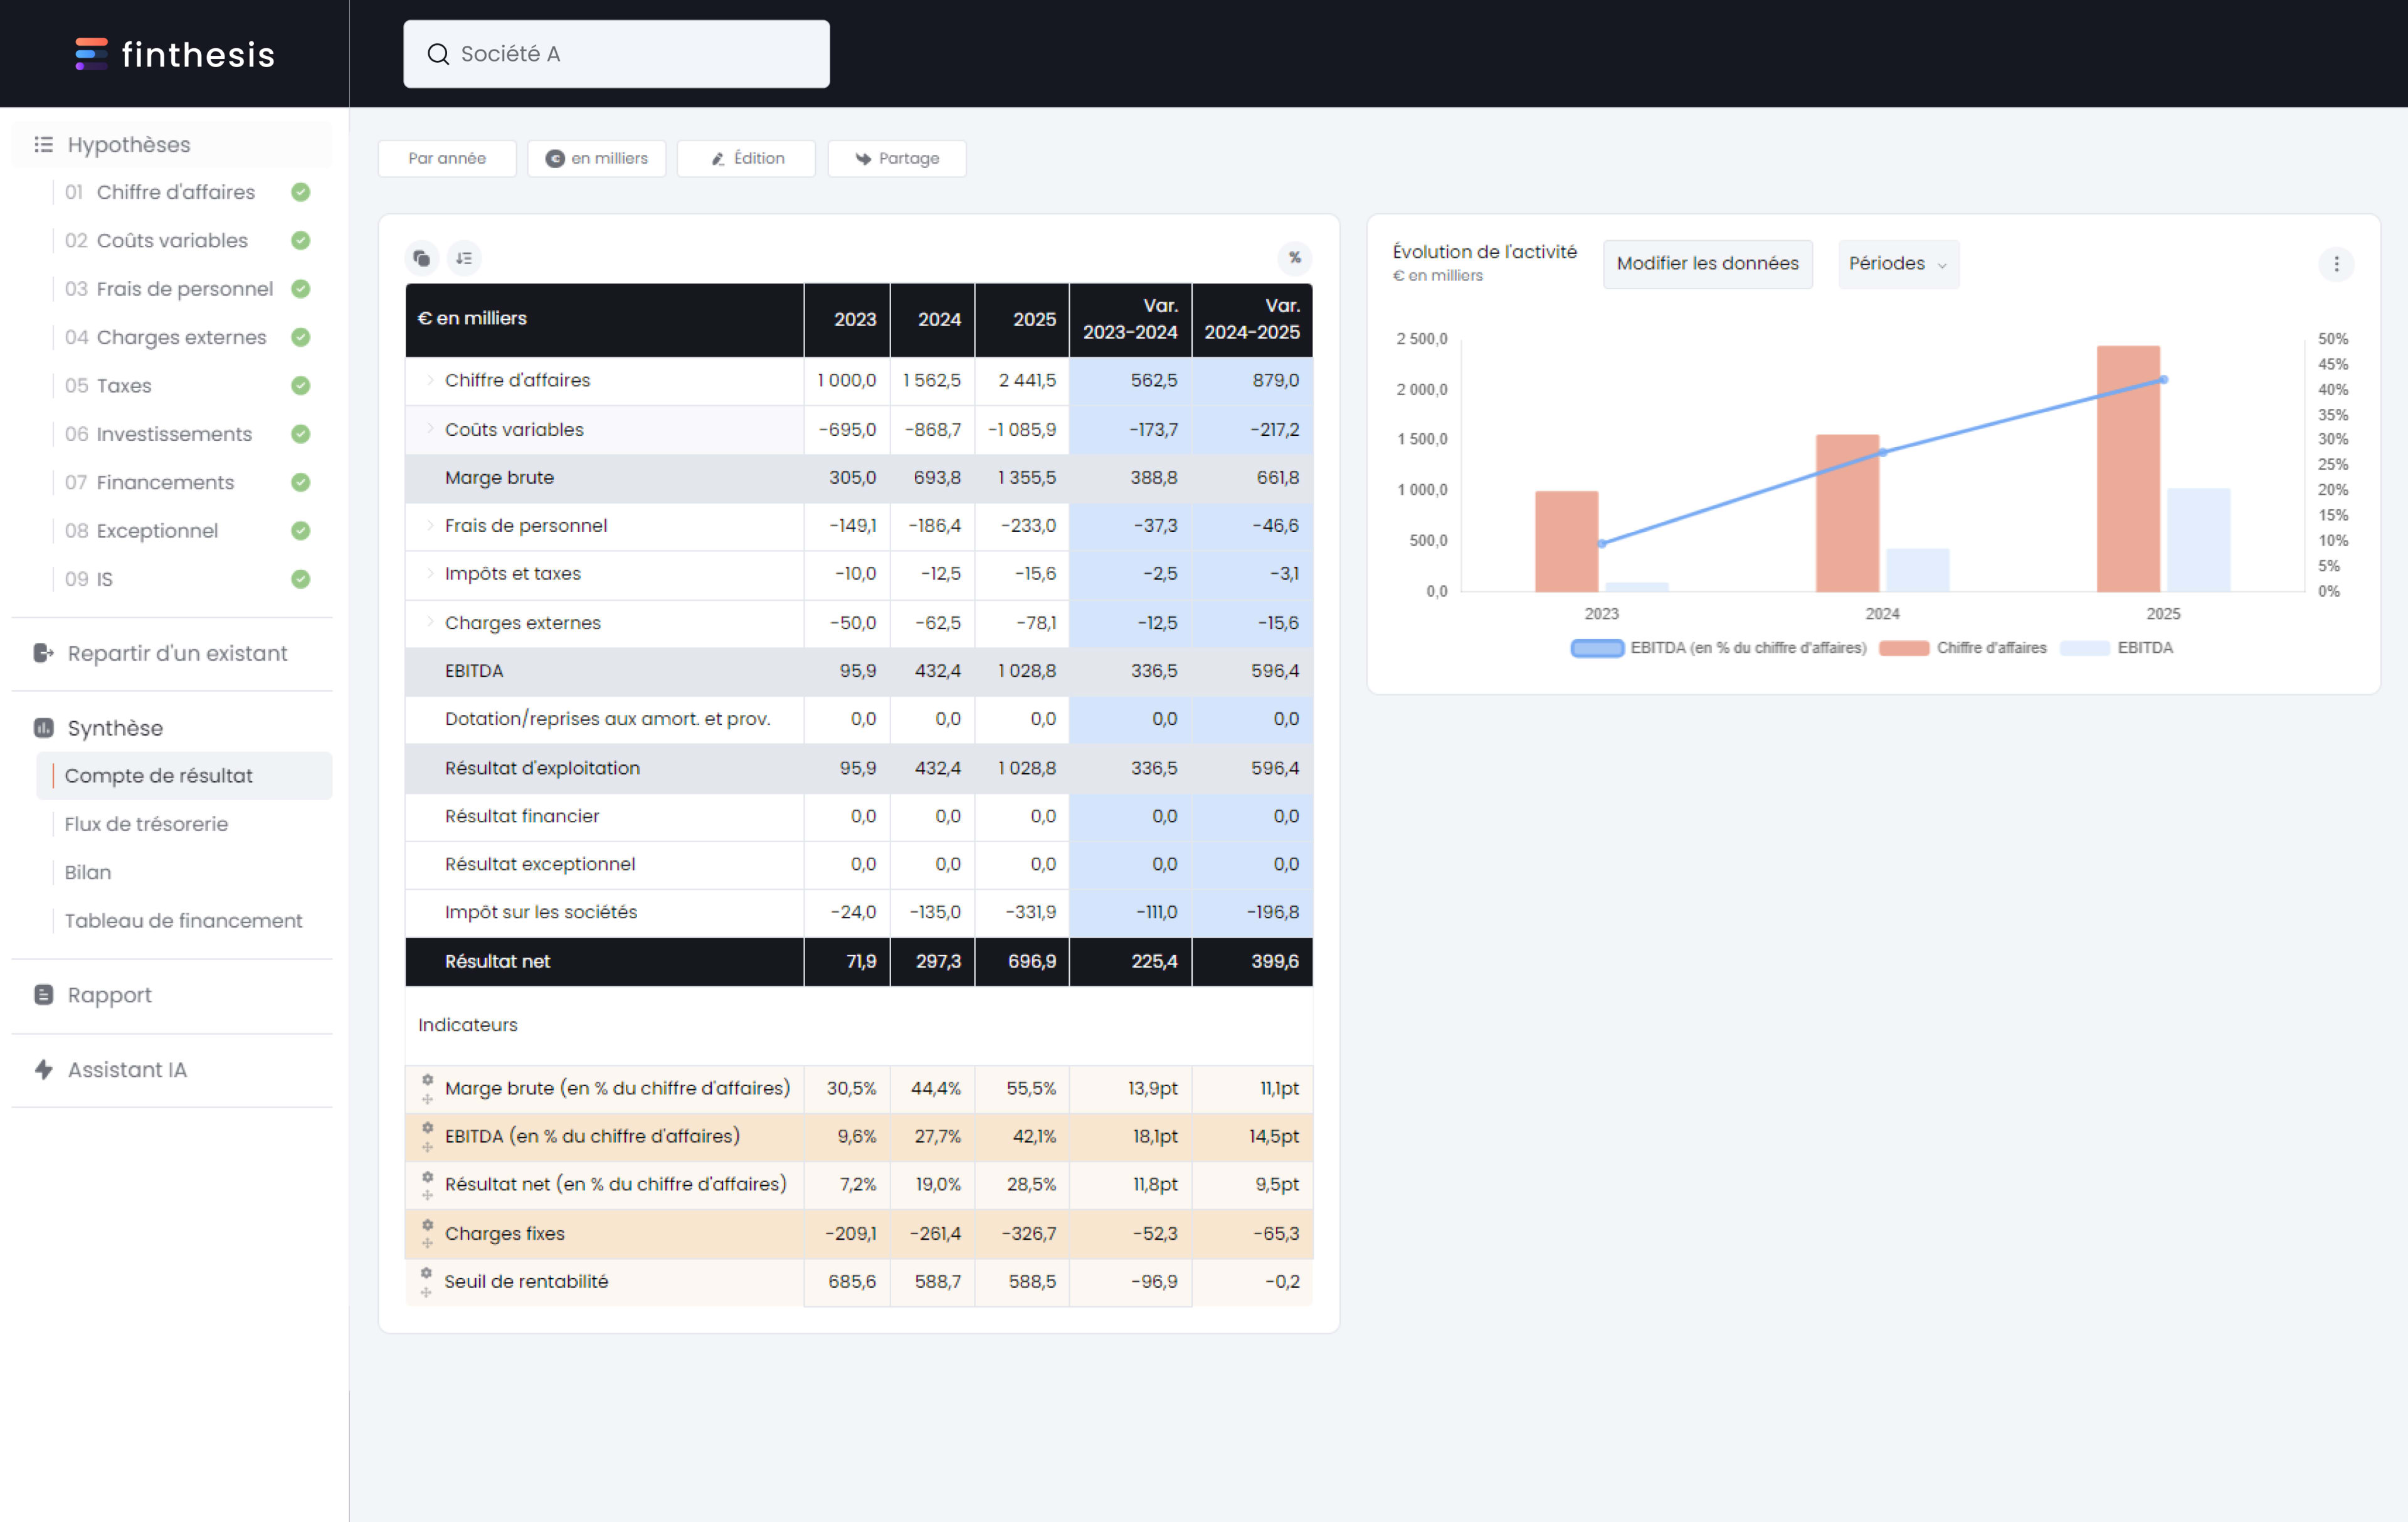The height and width of the screenshot is (1522, 2408).
Task: Click the pencil icon in Édition
Action: pyautogui.click(x=717, y=159)
